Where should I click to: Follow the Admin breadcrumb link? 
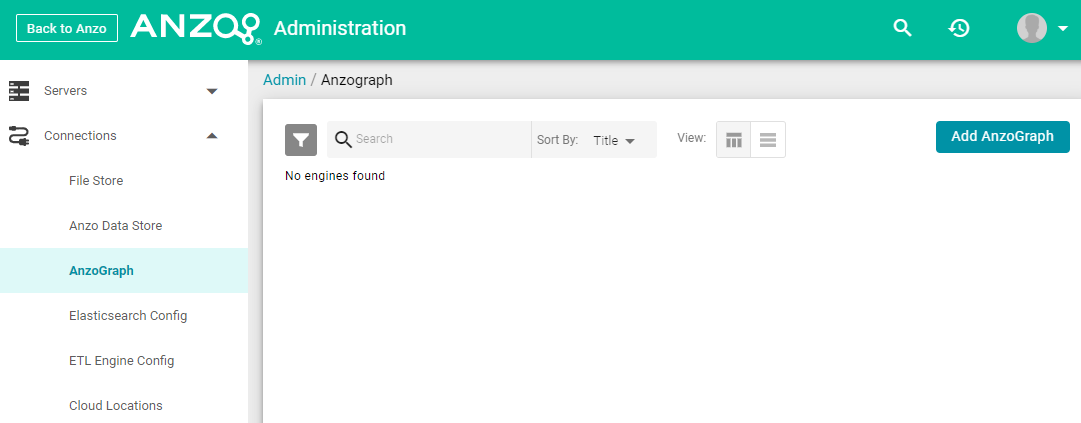click(285, 80)
